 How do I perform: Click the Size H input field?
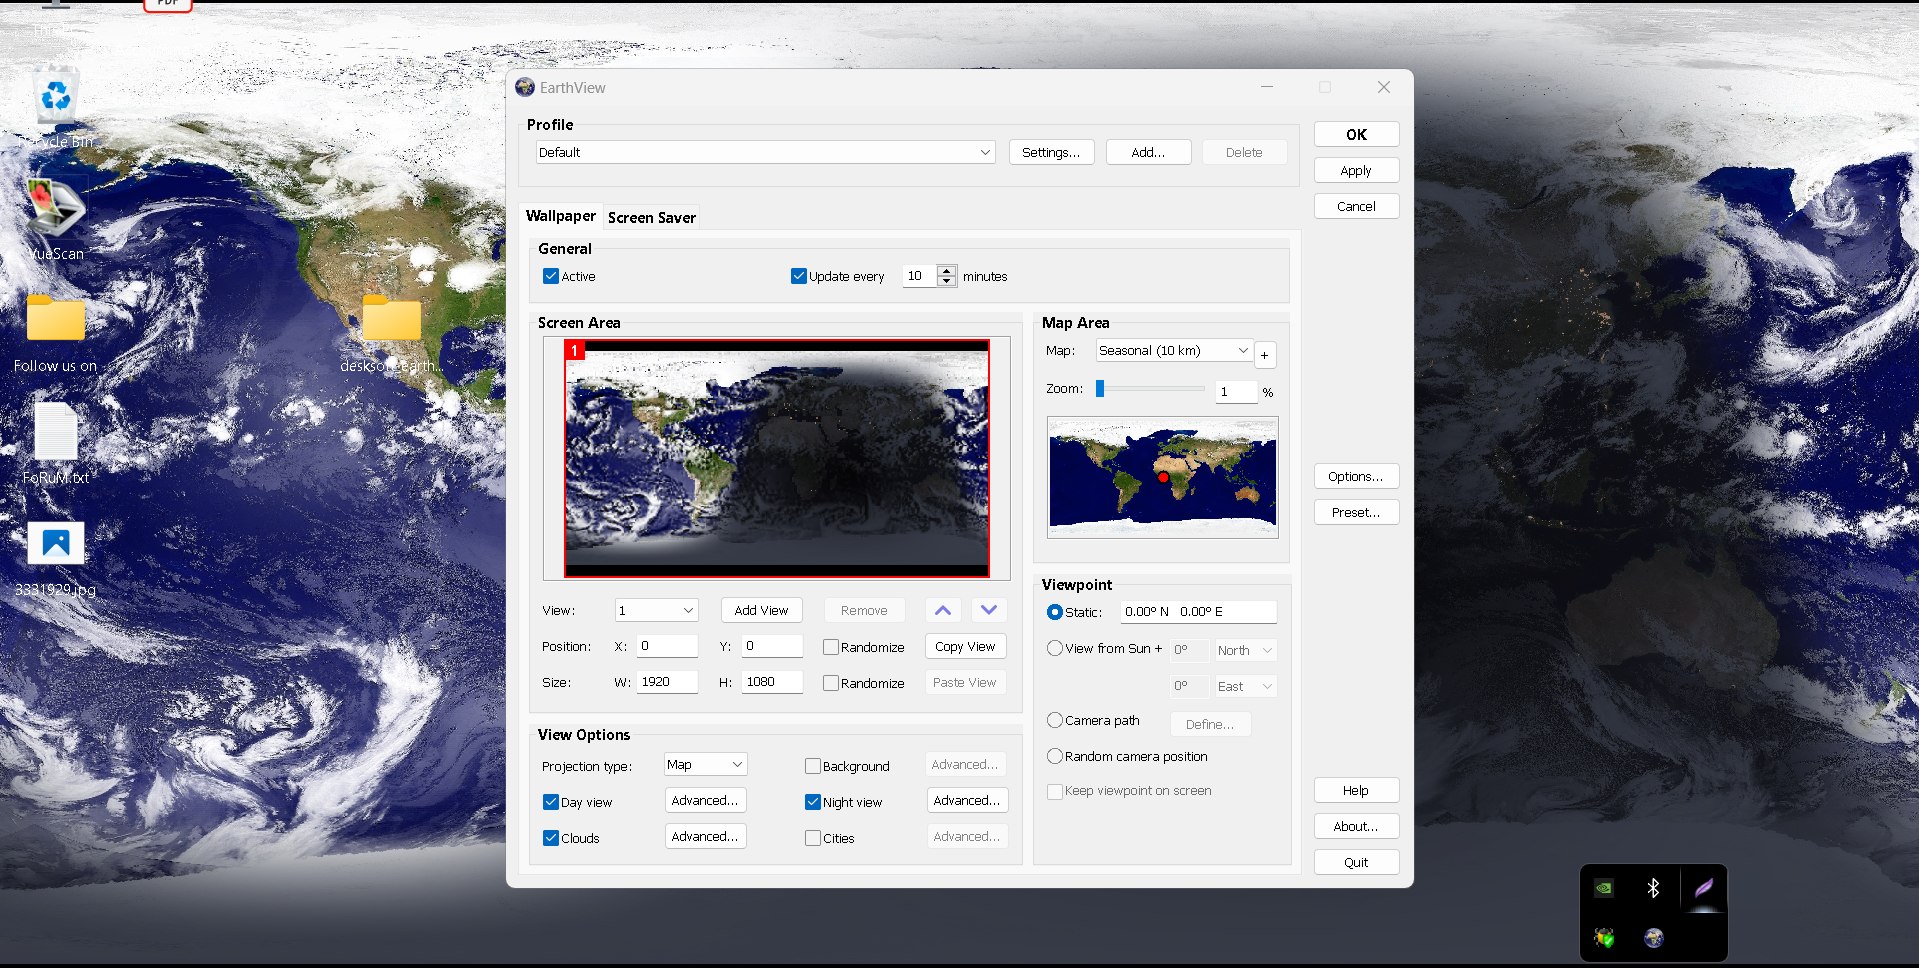[x=772, y=682]
